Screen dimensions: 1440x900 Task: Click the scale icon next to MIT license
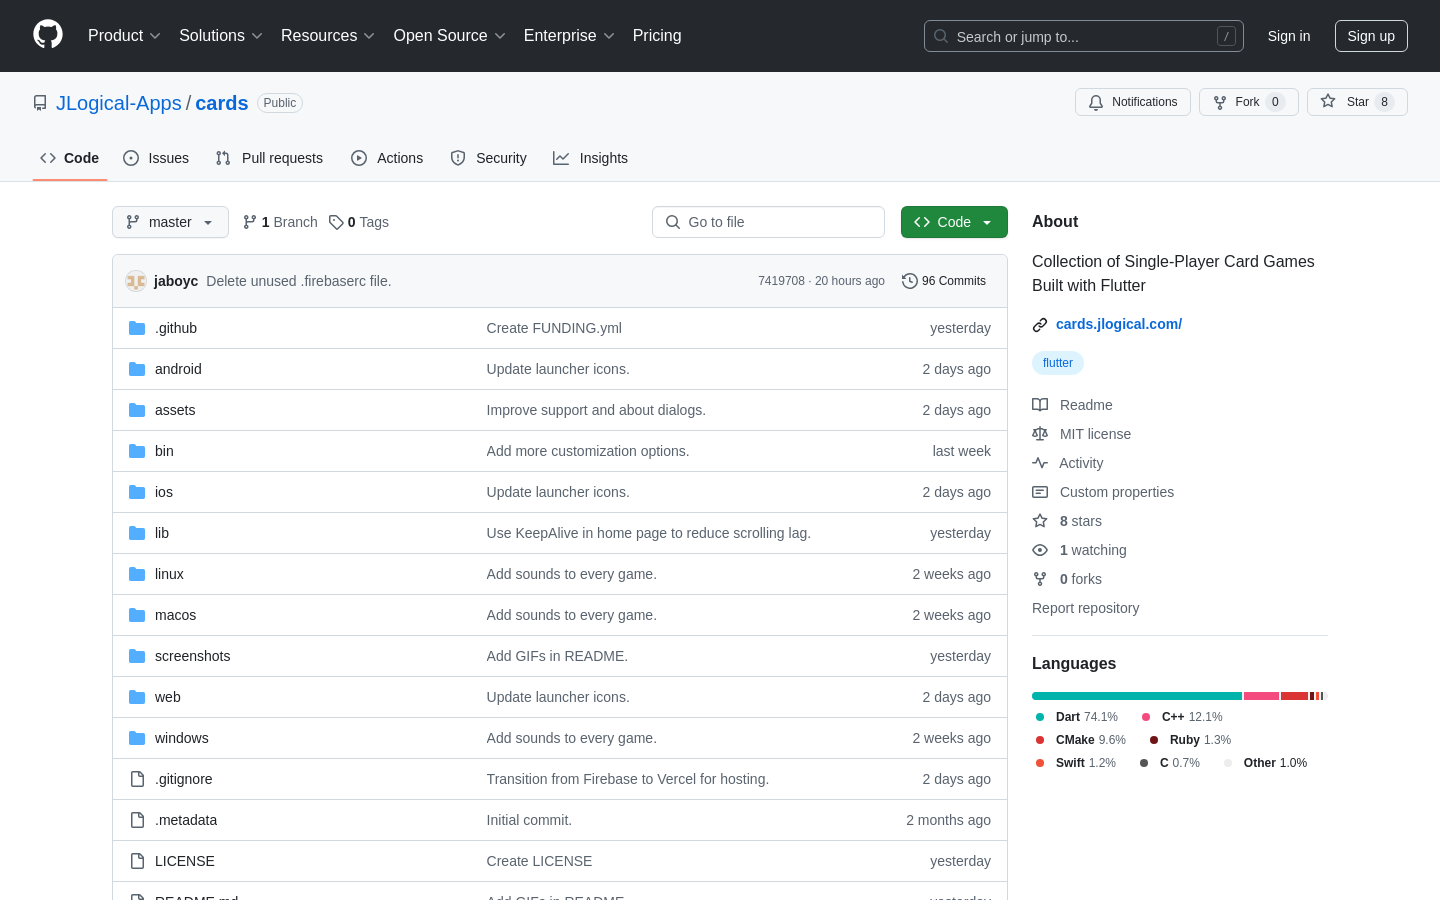point(1040,434)
